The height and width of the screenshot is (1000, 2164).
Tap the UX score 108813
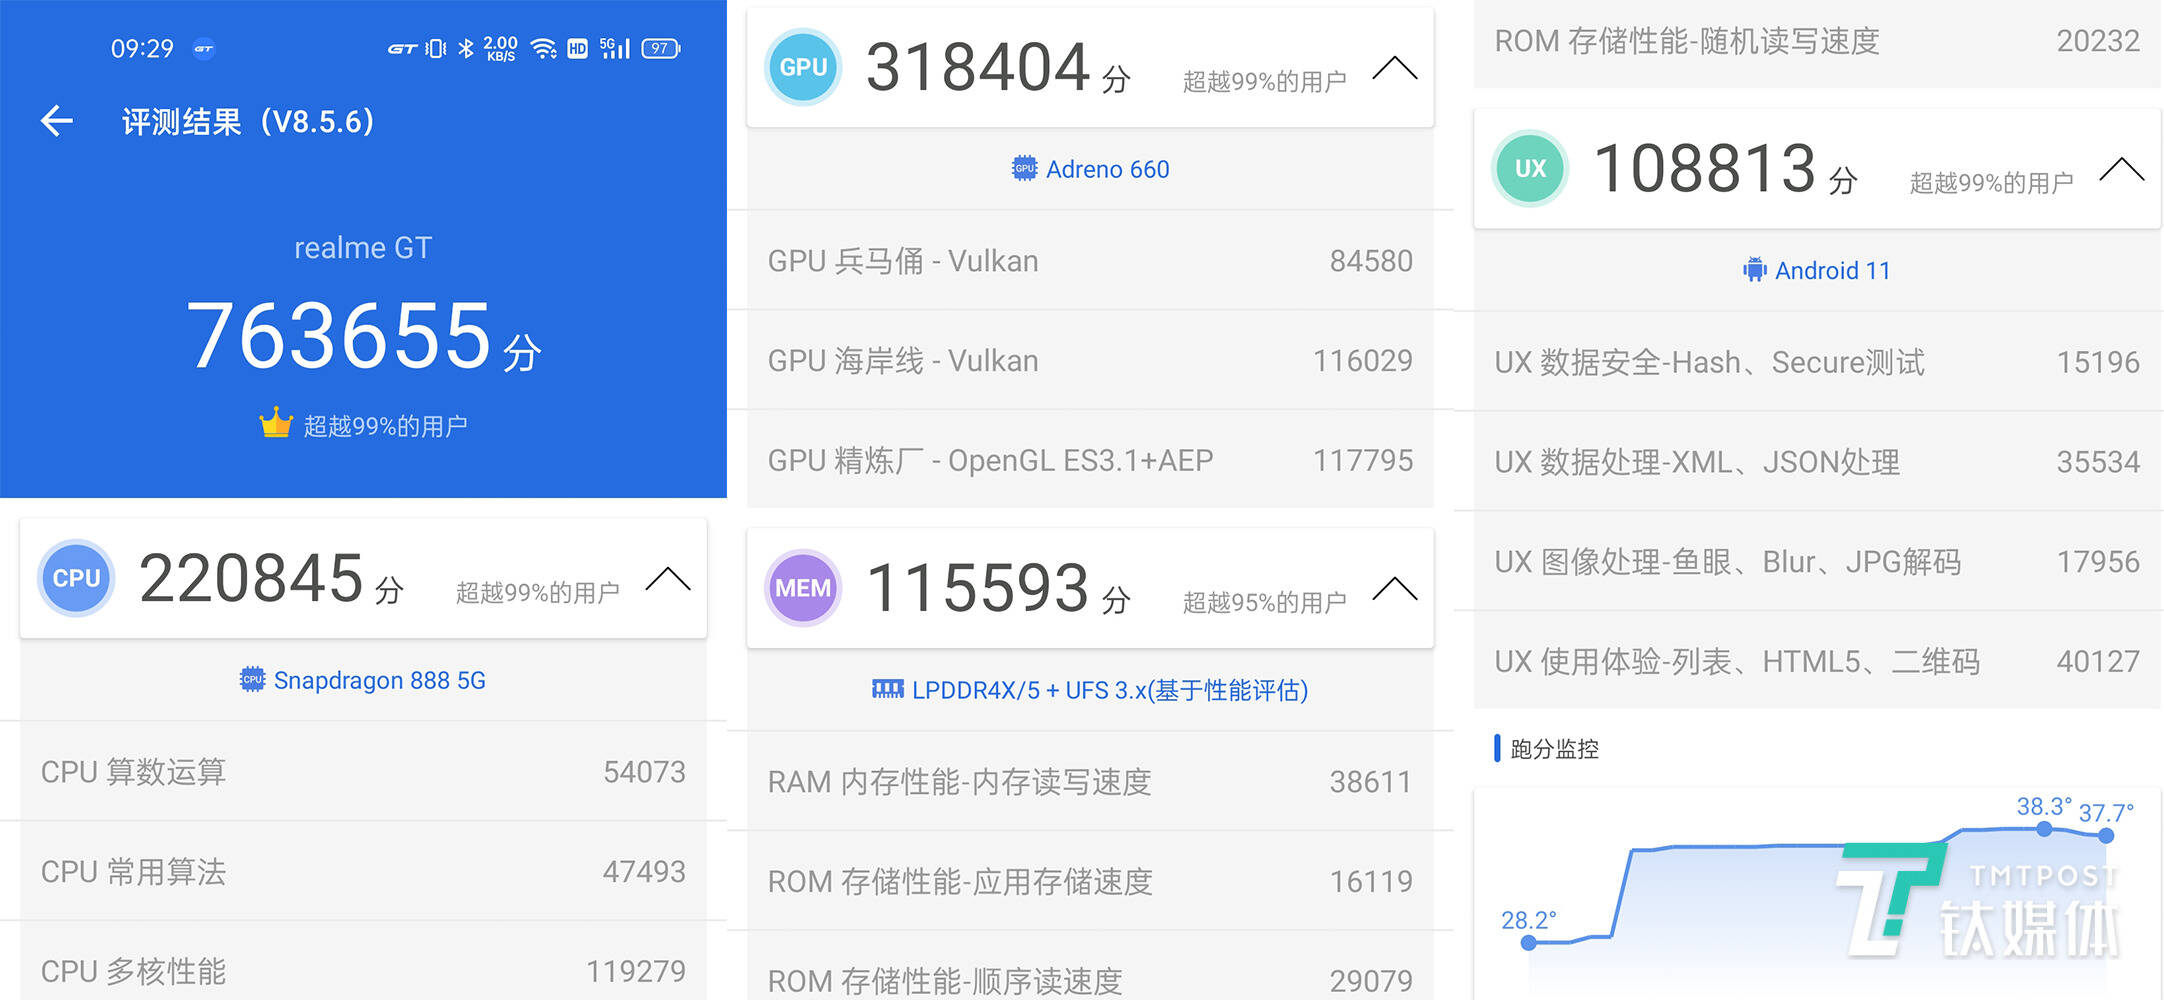coord(1705,168)
